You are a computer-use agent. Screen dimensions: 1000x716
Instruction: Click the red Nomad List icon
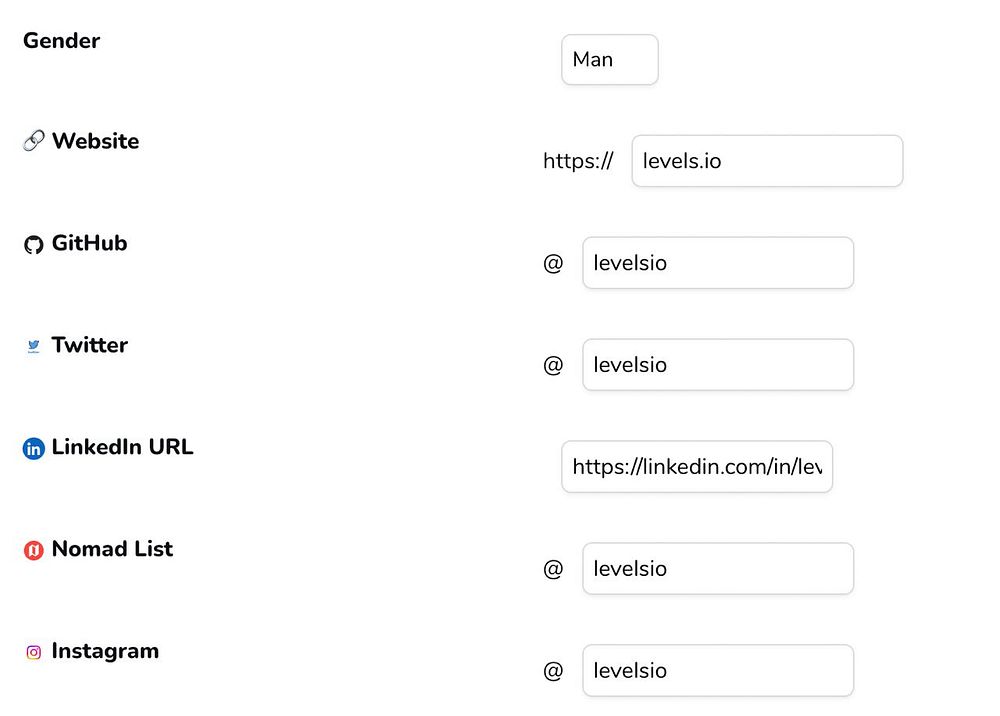tap(33, 550)
